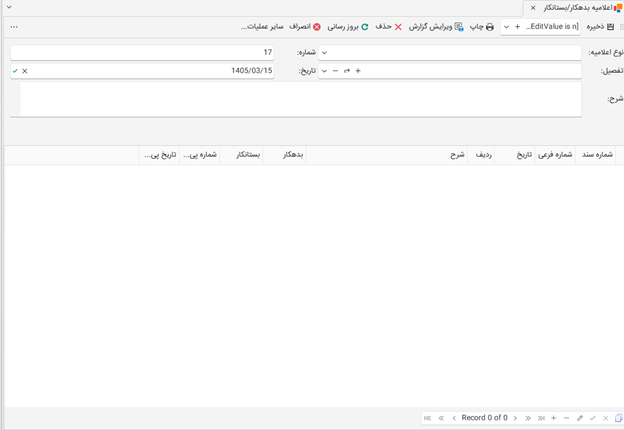The height and width of the screenshot is (430, 624).
Task: Expand the نوع اعلامیه (notice type) dropdown
Action: point(324,53)
